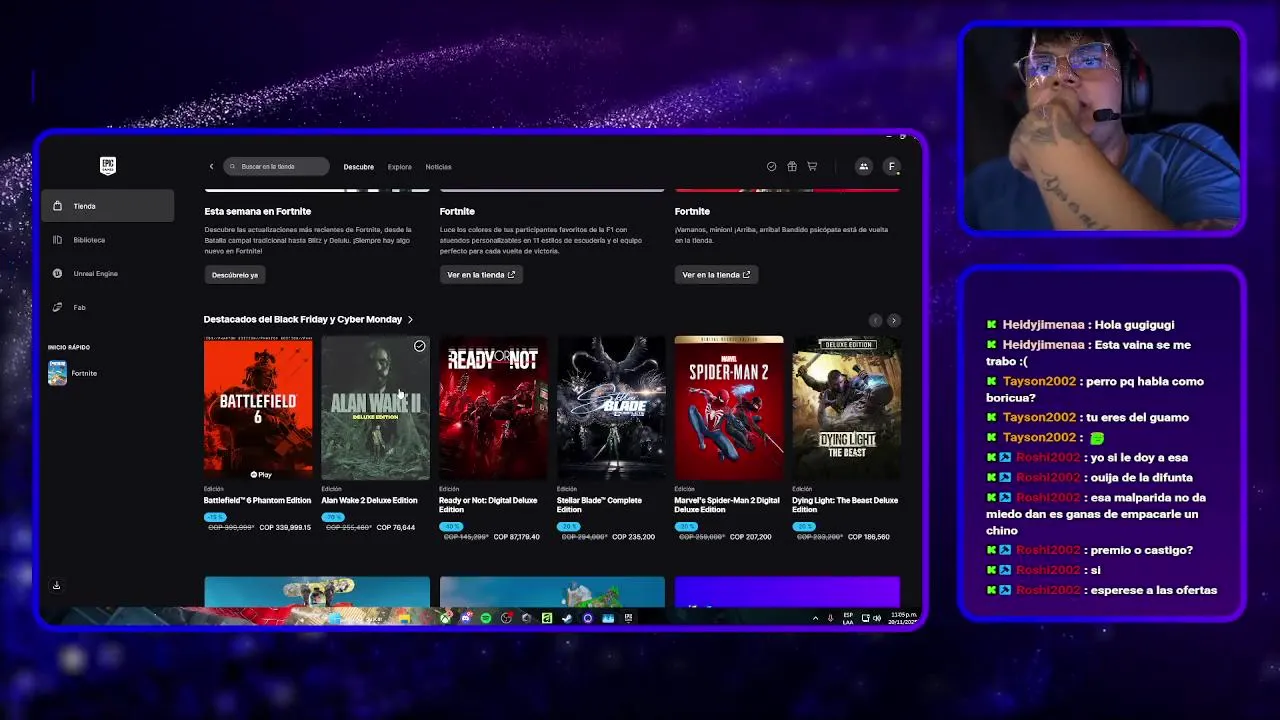Select the Noticias tab

click(x=438, y=167)
